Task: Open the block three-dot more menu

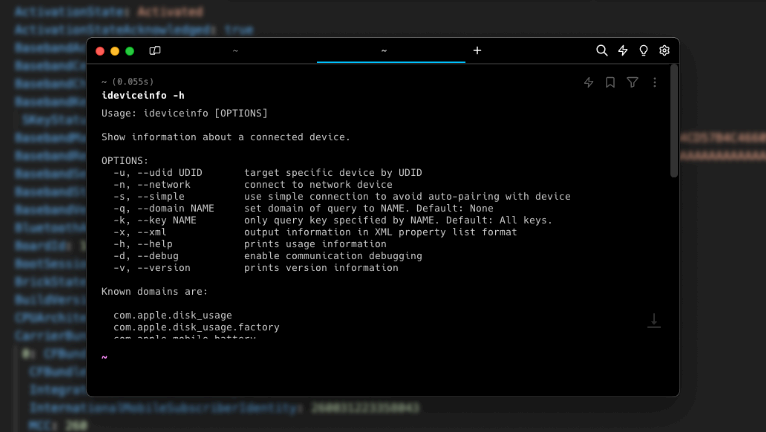Action: tap(655, 82)
